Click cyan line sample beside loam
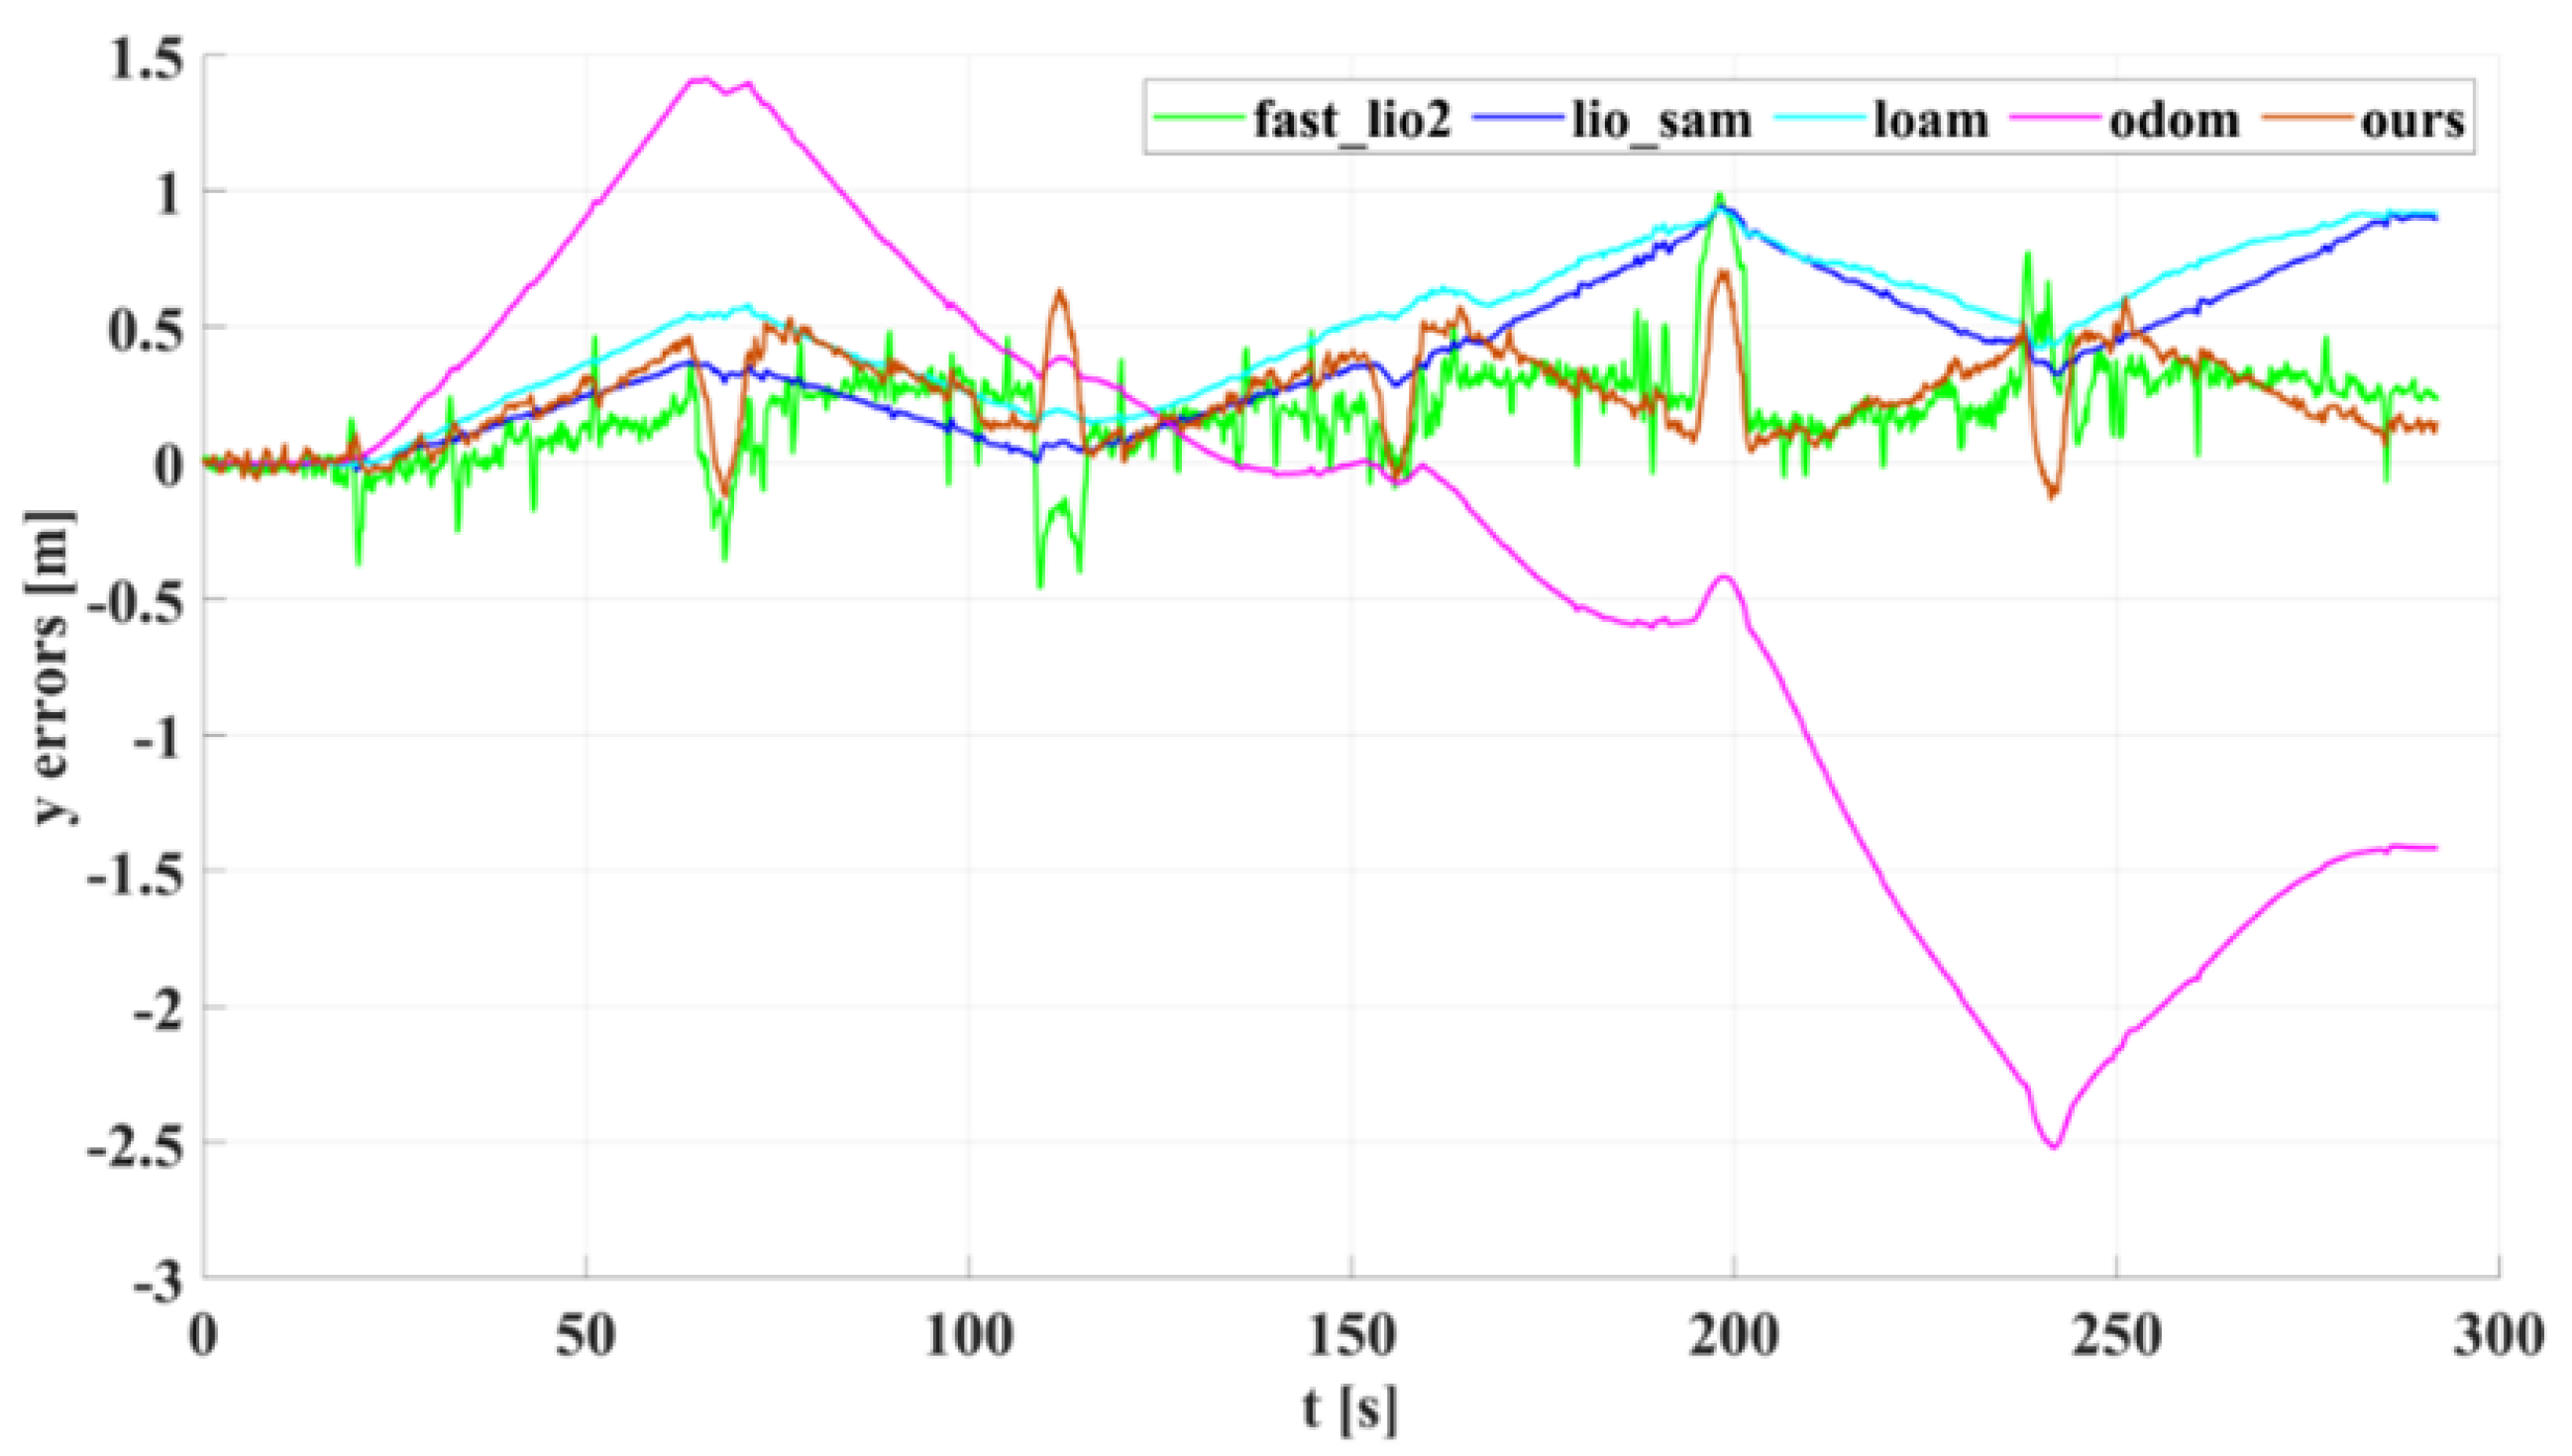2572x1456 pixels. tap(1819, 119)
